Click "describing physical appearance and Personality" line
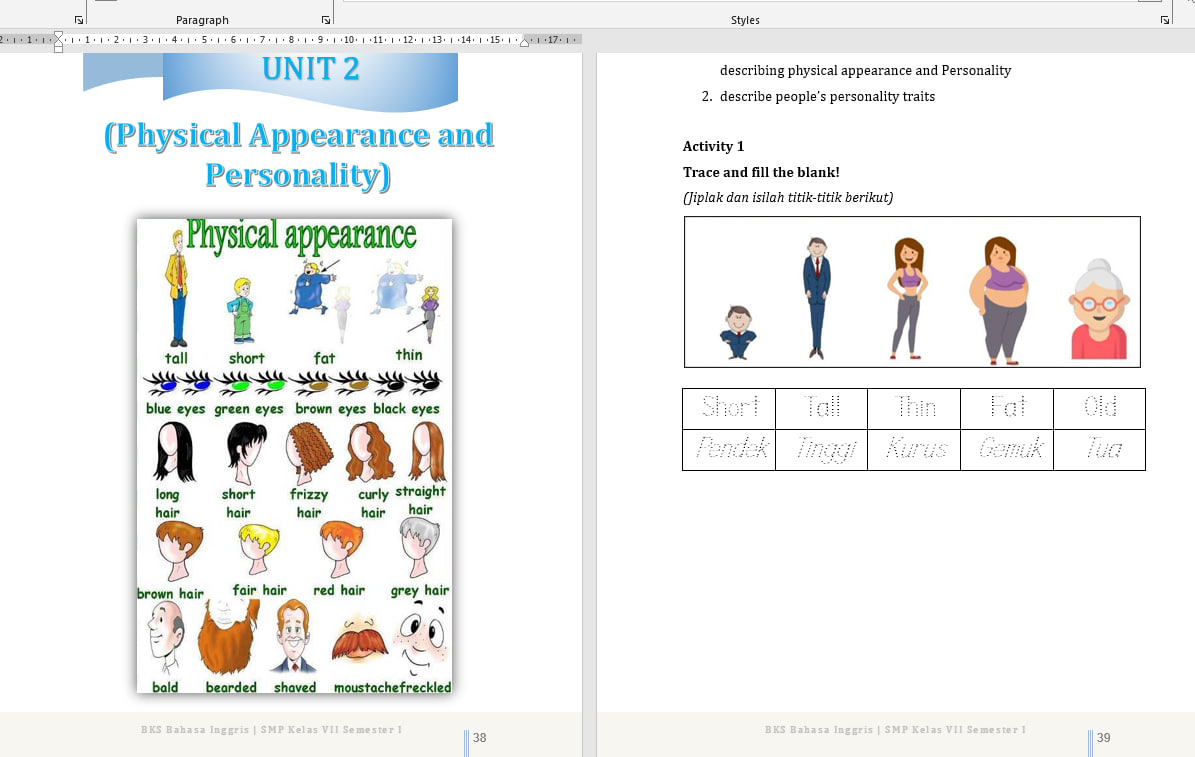 [x=865, y=71]
